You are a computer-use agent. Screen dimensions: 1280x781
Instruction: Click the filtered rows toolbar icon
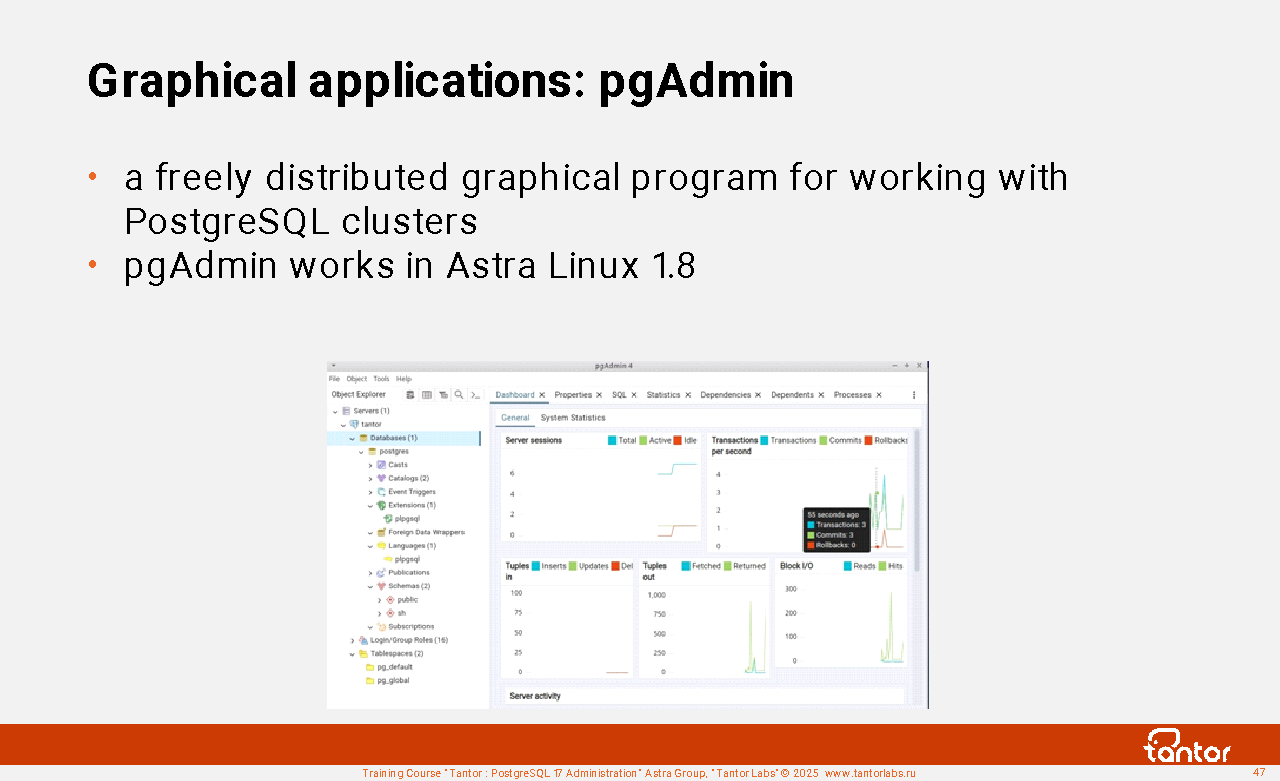[443, 395]
